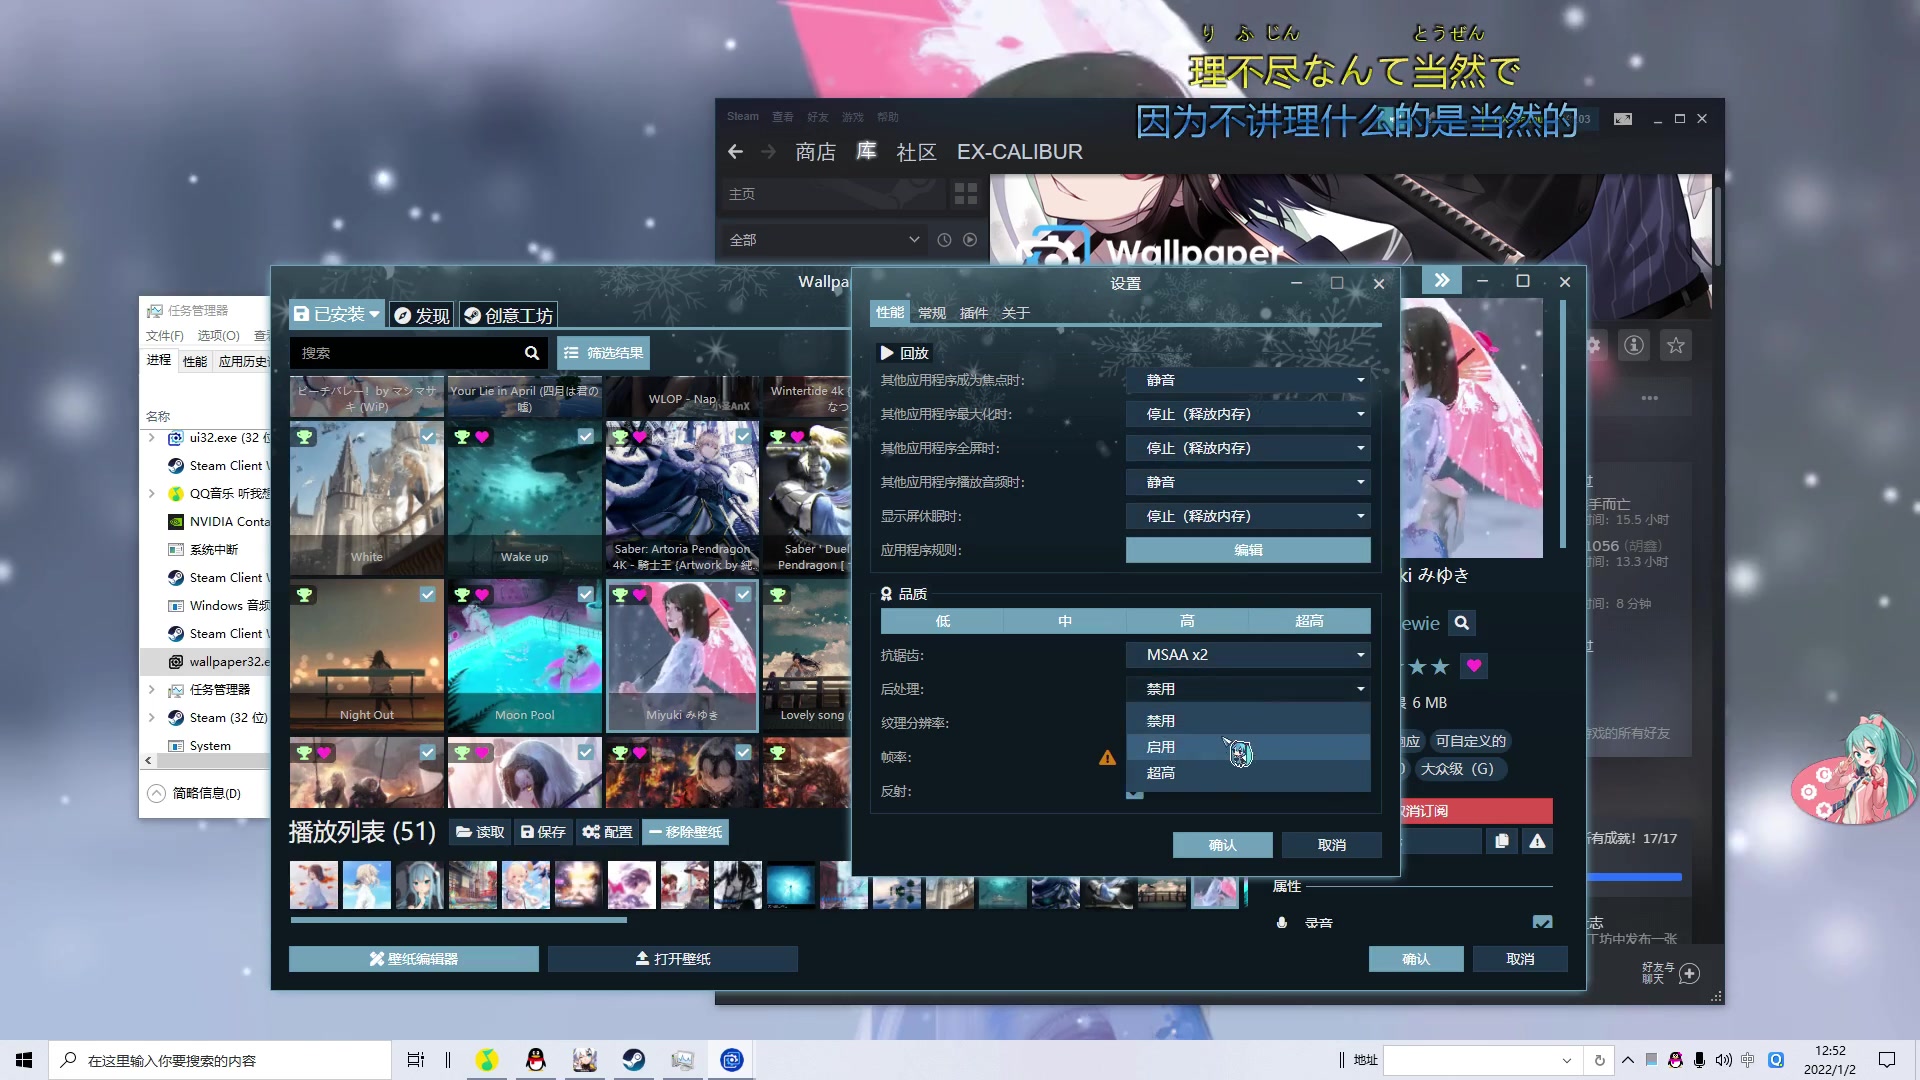This screenshot has width=1920, height=1080.
Task: Expand the 其他应用程序全屏时 dropdown
Action: [1360, 447]
